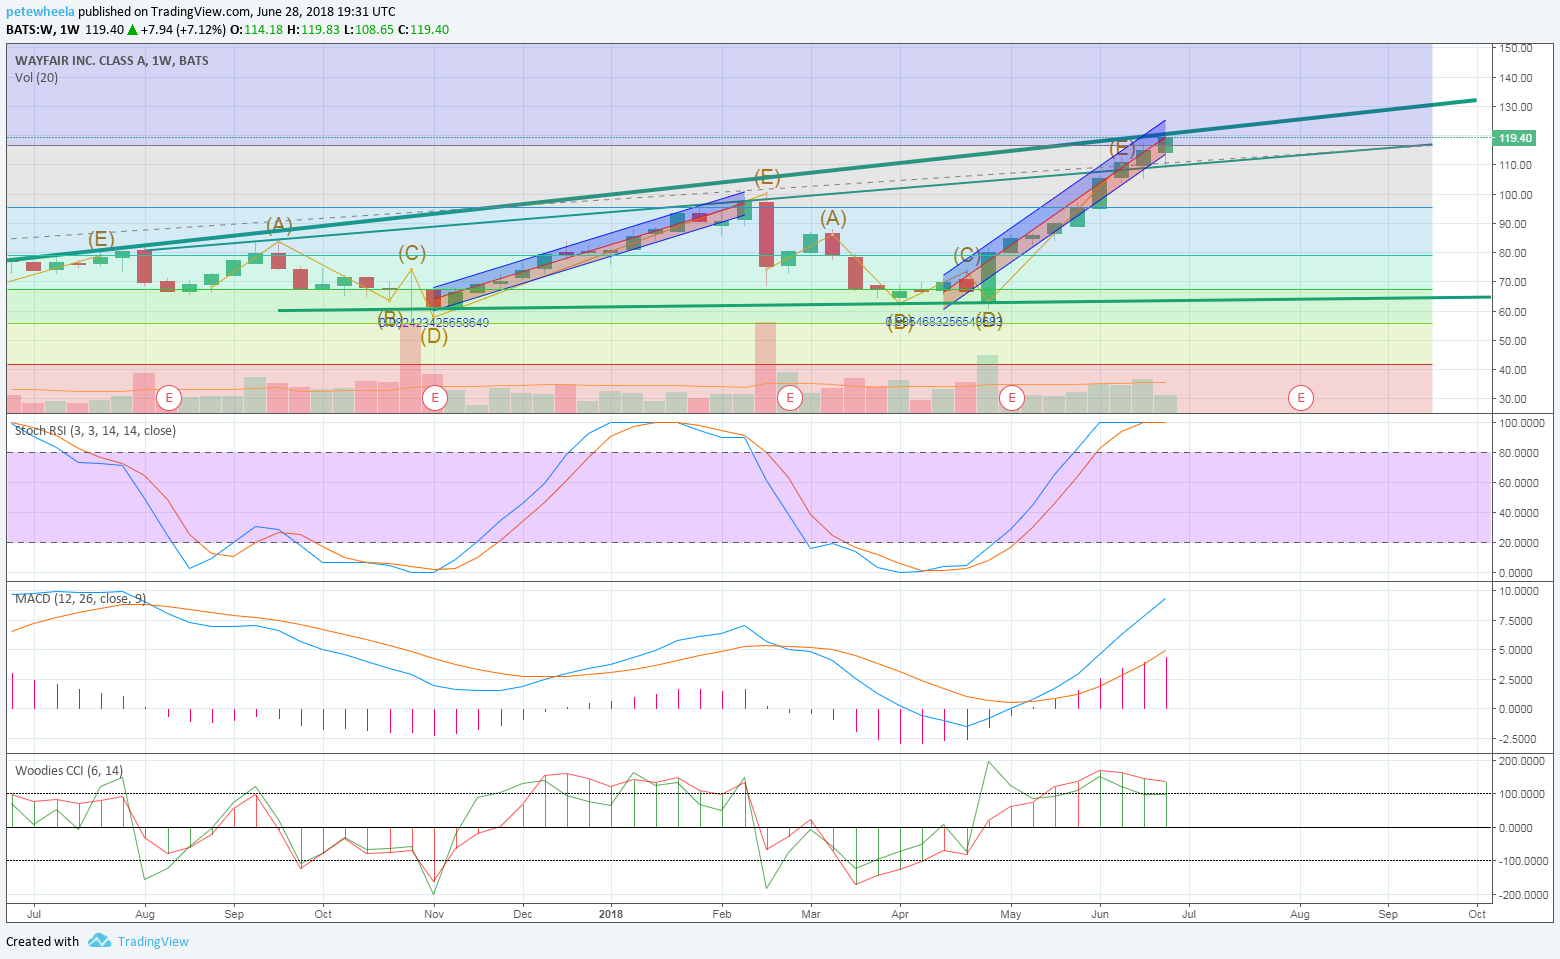Select the Stoch RSI (3, 3, 14, 14, close) label
1560x959 pixels.
click(95, 431)
